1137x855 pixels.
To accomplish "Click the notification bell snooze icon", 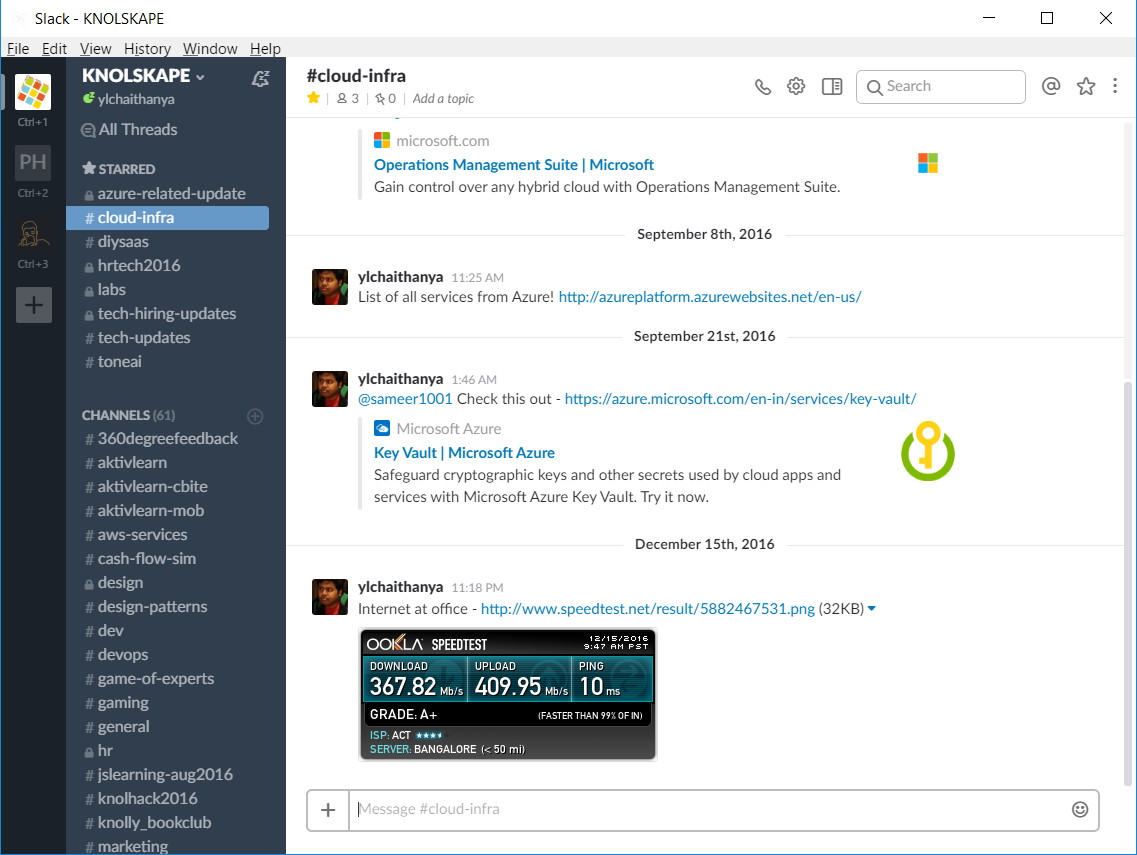I will [x=260, y=78].
